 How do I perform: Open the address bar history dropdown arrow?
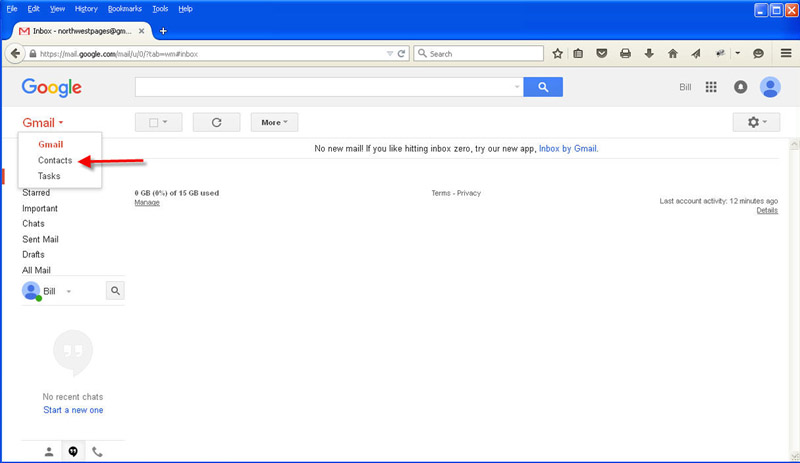pyautogui.click(x=390, y=54)
